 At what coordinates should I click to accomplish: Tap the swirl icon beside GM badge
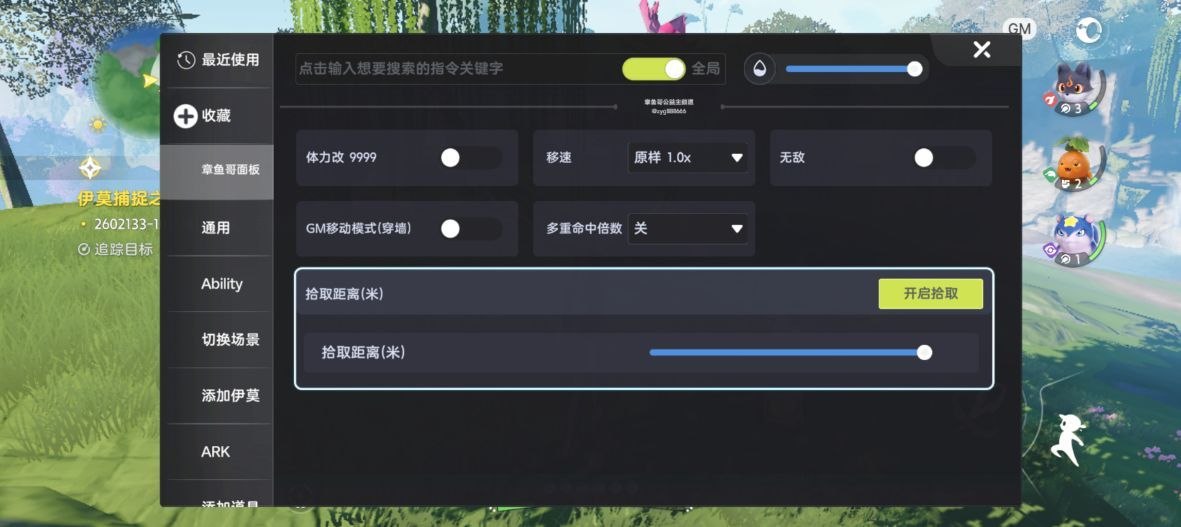tap(1088, 31)
